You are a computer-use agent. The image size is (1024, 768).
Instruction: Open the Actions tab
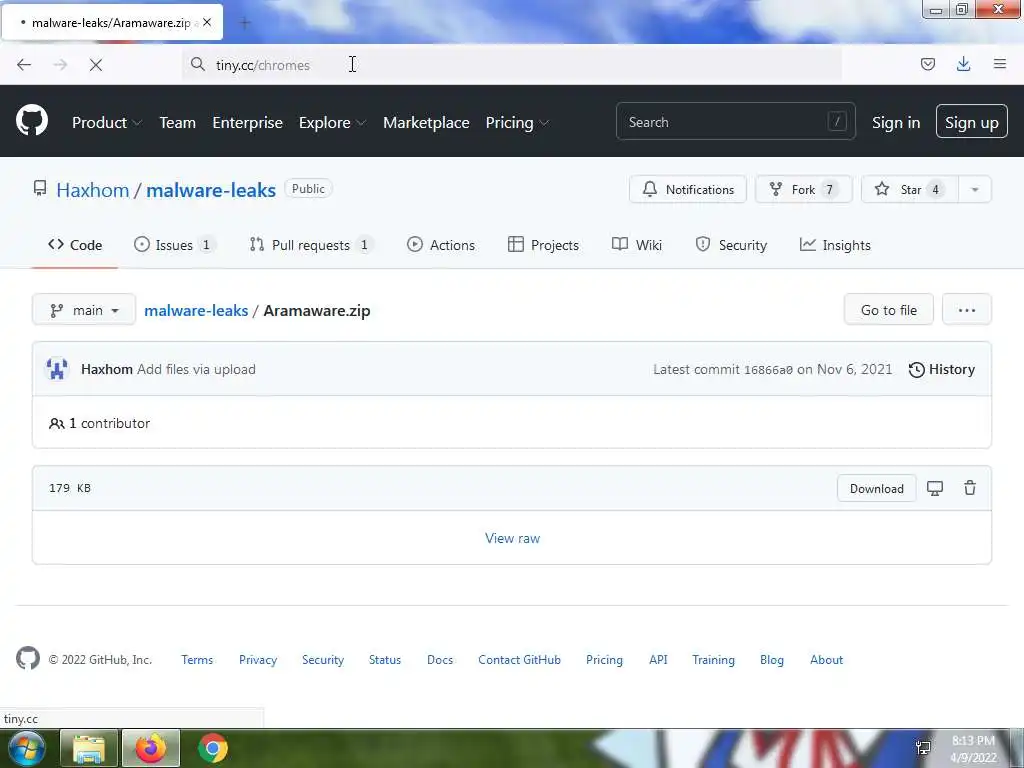[441, 245]
